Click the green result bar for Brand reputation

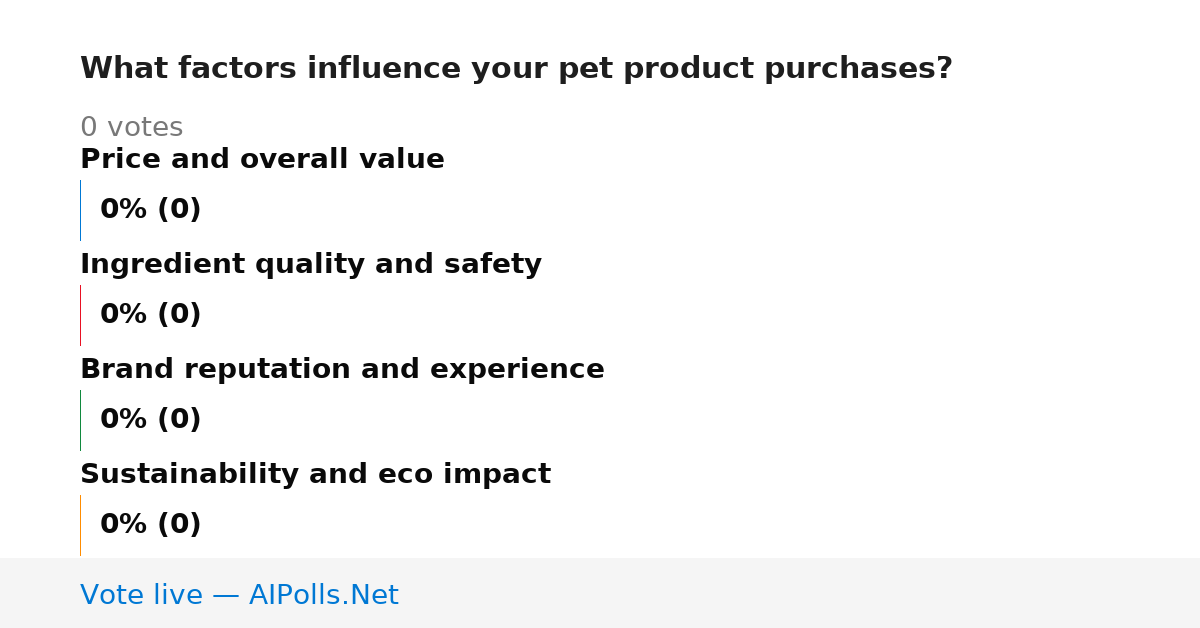(x=81, y=420)
